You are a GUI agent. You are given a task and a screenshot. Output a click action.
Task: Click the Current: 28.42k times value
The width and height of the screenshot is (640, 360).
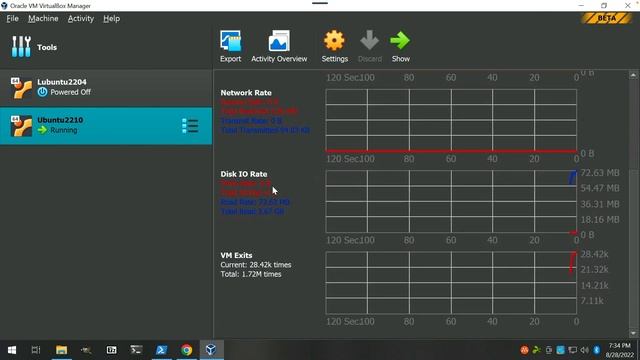pyautogui.click(x=256, y=265)
